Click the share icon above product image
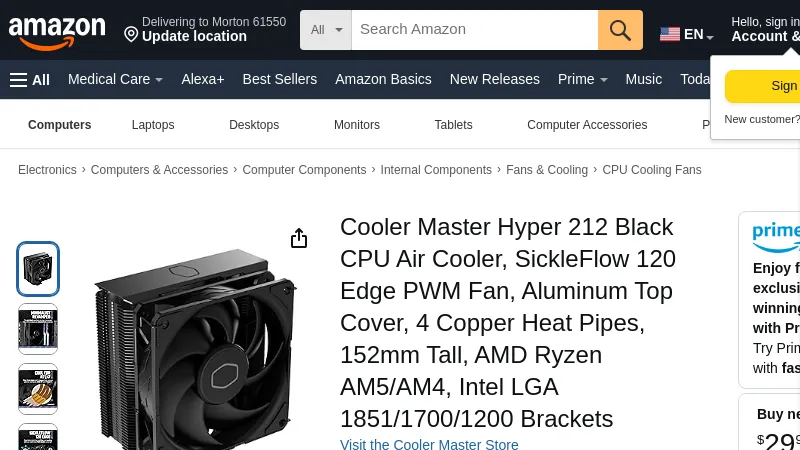 298,238
